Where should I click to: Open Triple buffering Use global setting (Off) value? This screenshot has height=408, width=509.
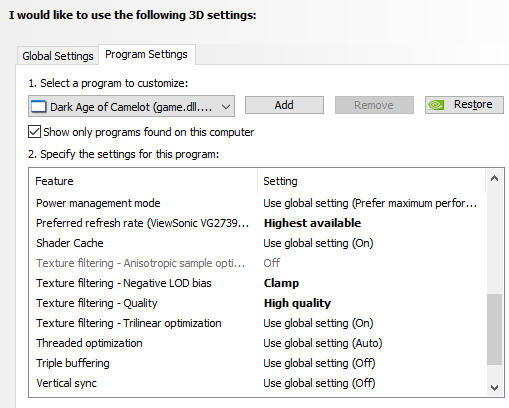[319, 363]
